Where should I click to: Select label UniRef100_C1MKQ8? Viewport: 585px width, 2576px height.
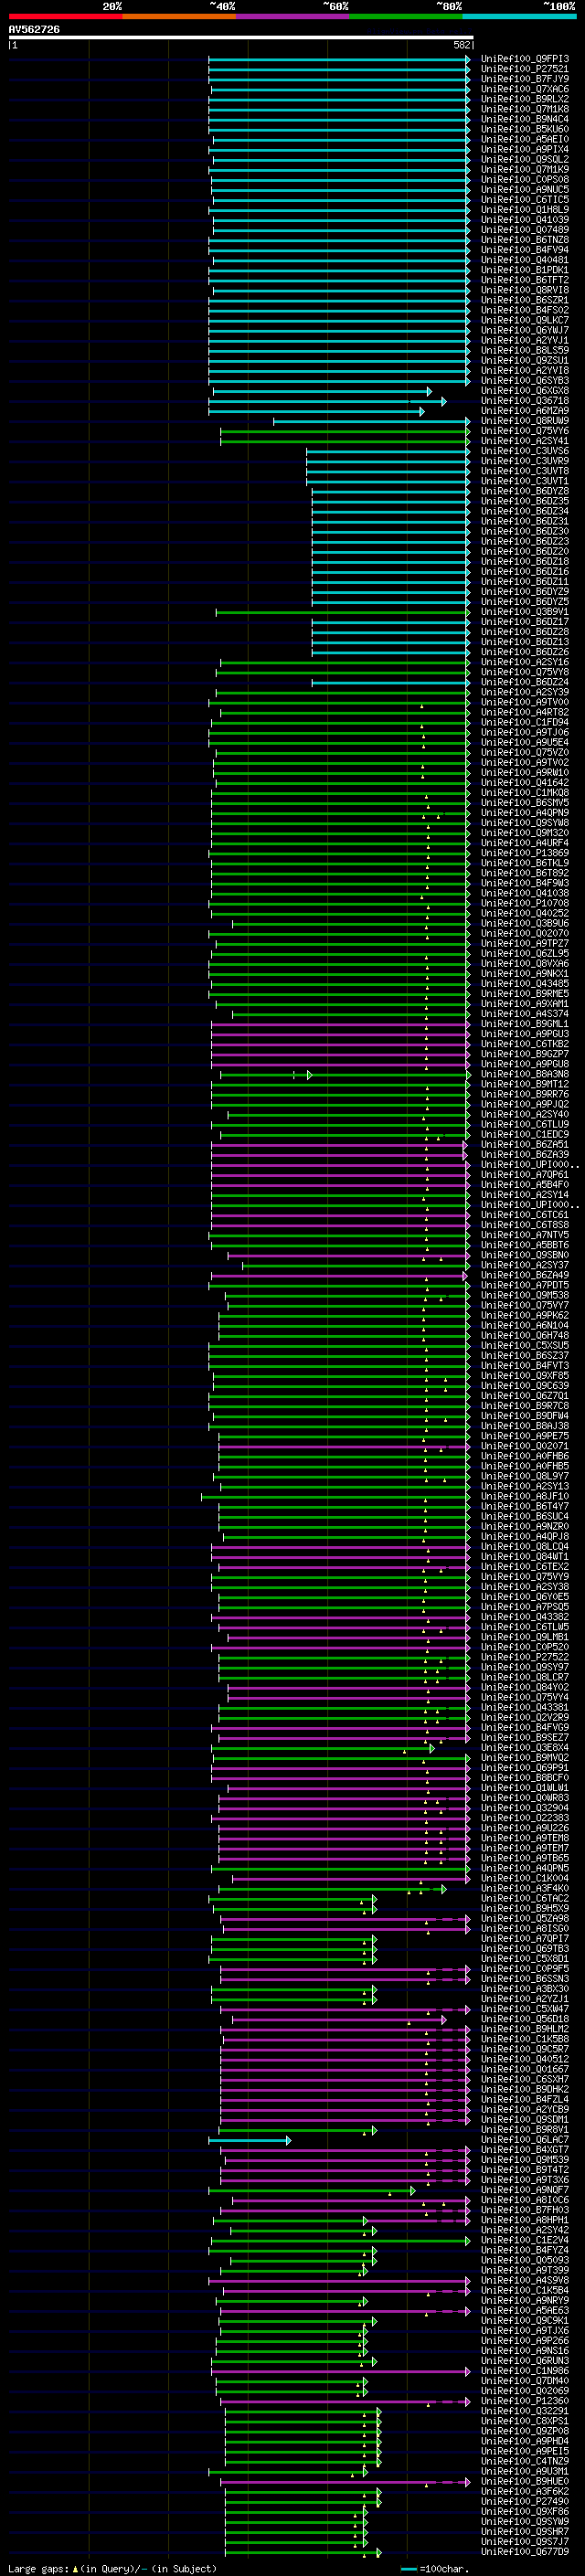coord(524,792)
